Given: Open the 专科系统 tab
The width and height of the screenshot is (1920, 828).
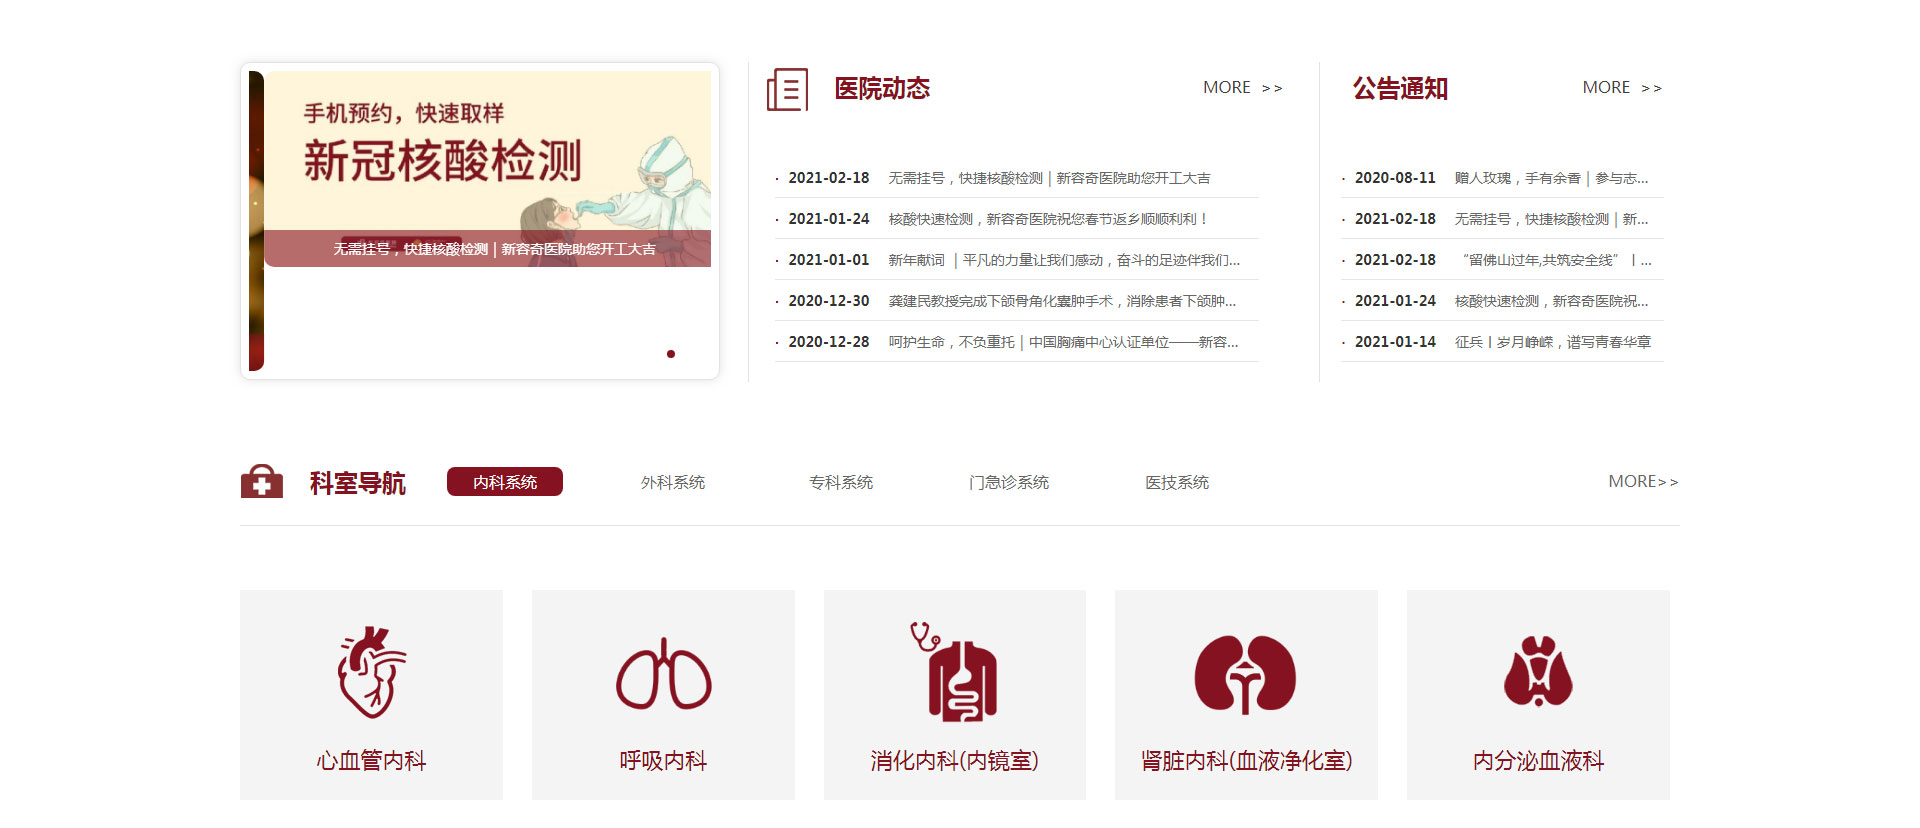Looking at the screenshot, I should pyautogui.click(x=841, y=483).
